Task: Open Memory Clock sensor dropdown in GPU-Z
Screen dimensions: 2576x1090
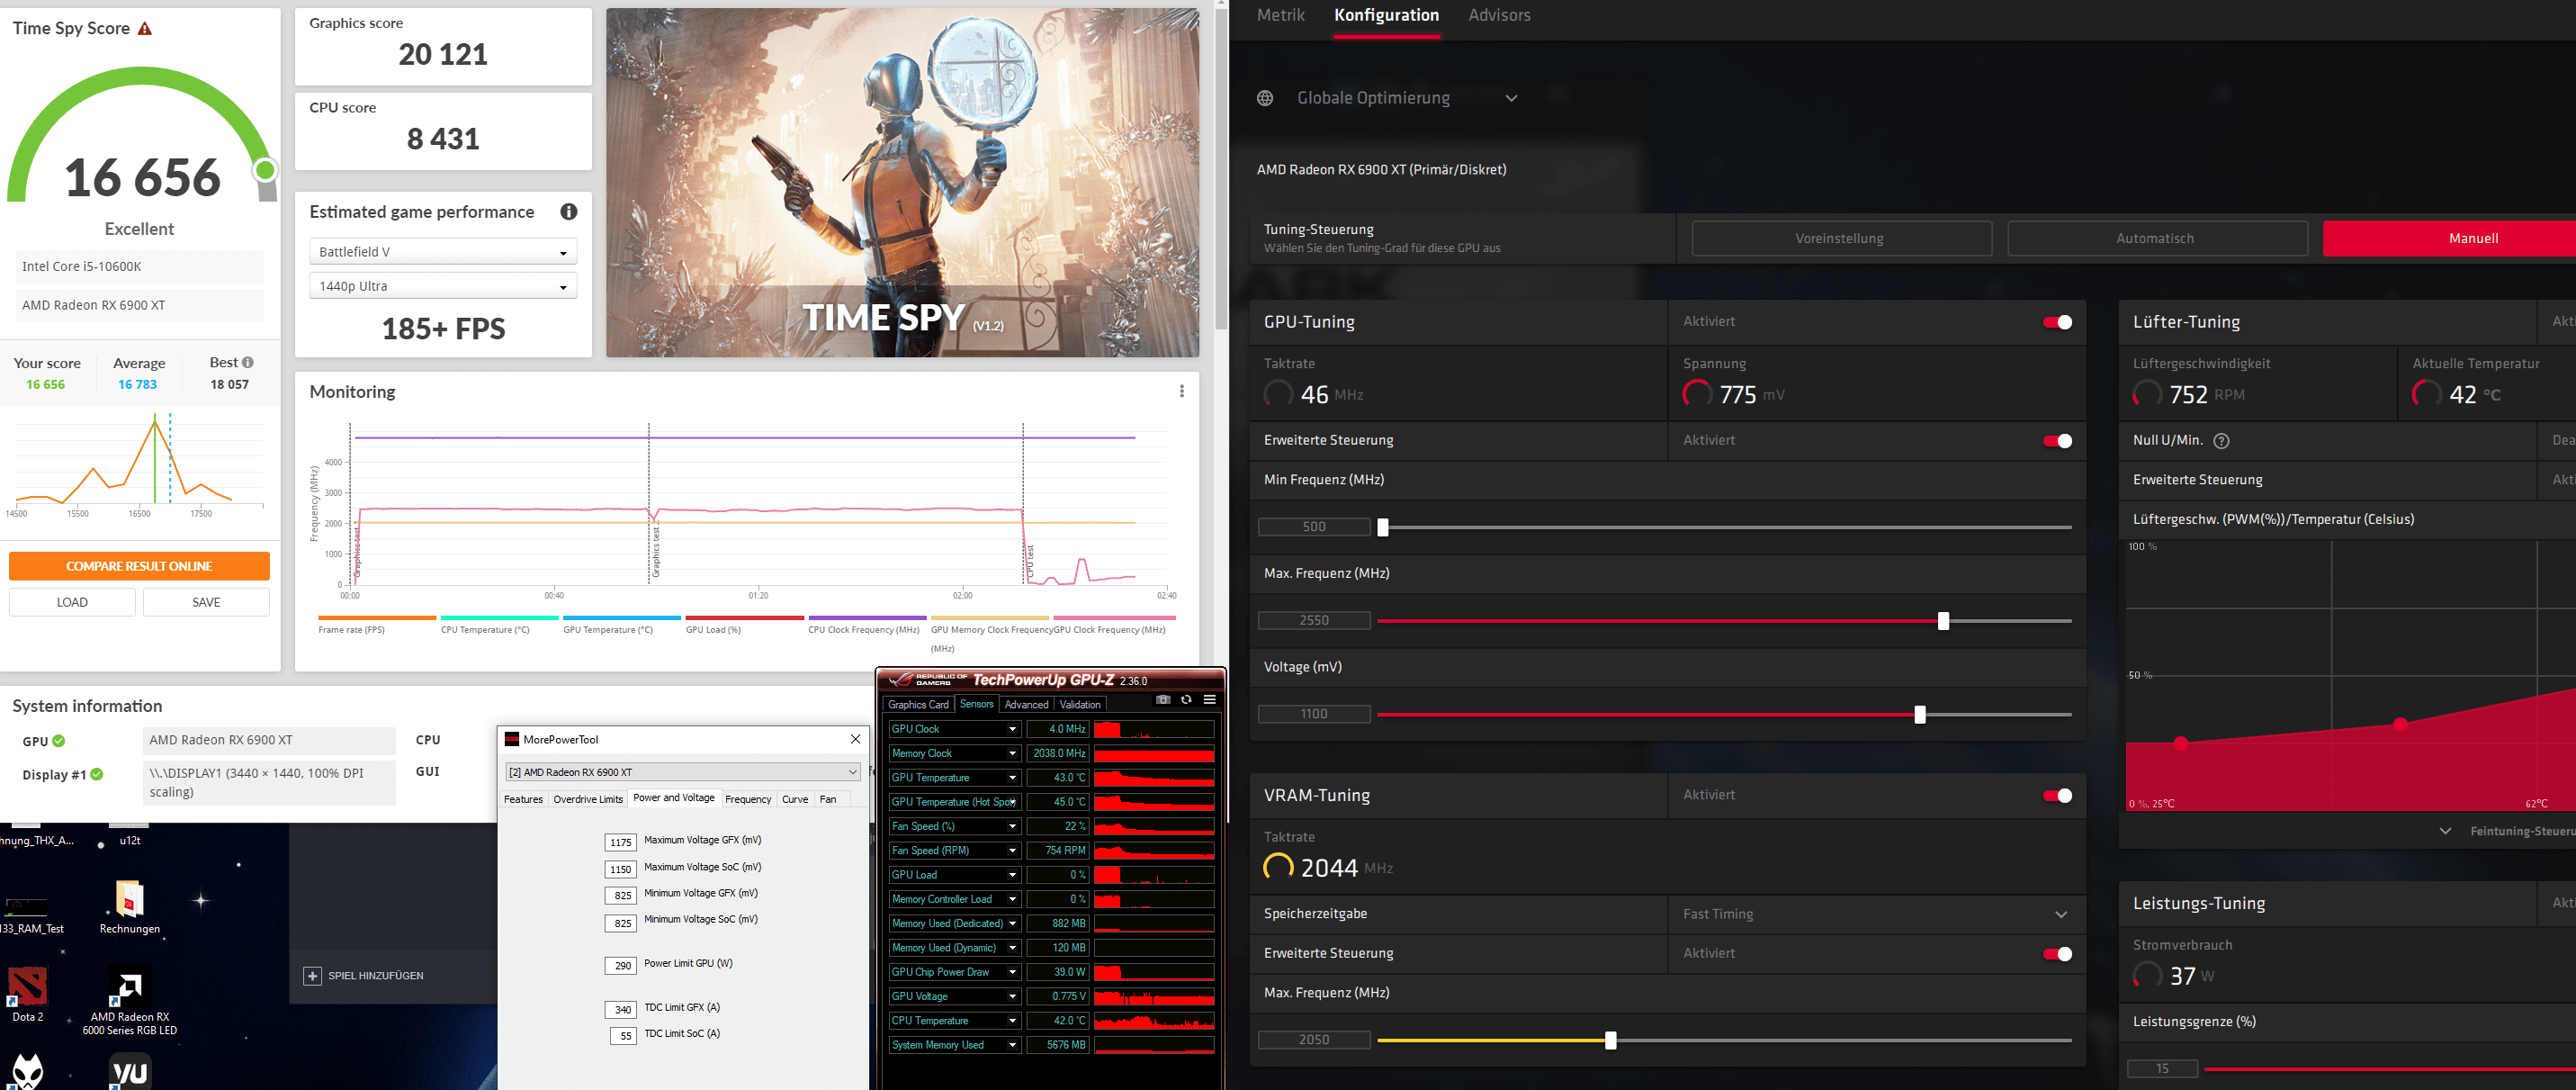Action: (x=1013, y=753)
